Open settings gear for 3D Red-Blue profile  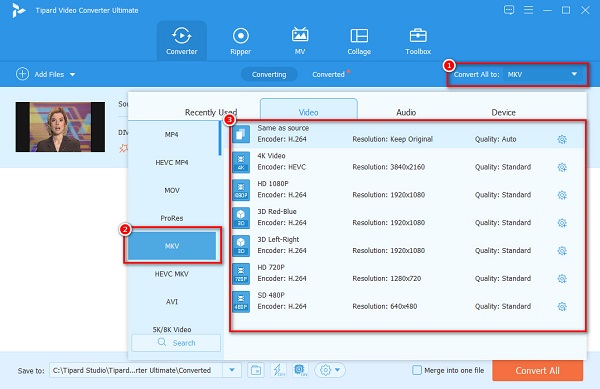point(562,223)
